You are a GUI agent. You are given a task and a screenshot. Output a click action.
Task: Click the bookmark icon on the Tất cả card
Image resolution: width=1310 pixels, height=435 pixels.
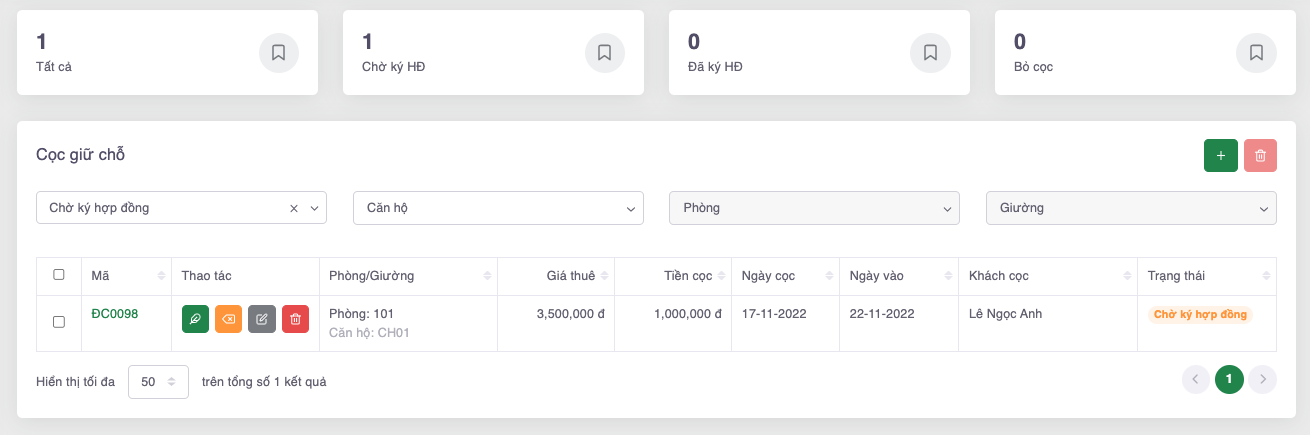[x=278, y=53]
